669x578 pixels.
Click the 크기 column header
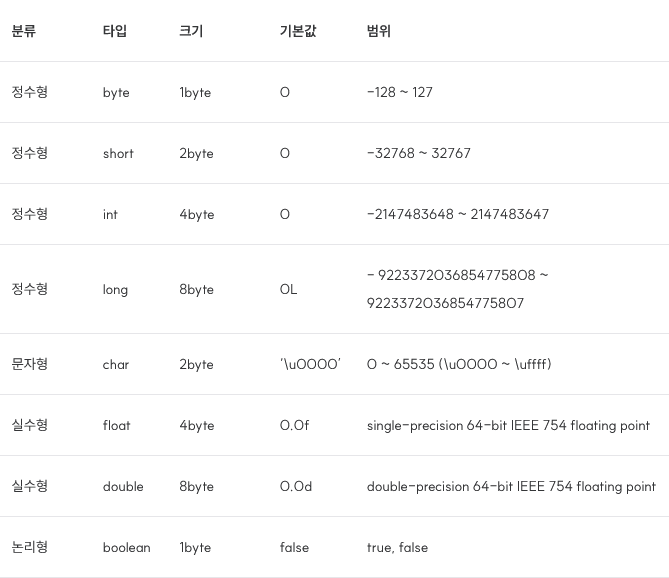tap(191, 31)
